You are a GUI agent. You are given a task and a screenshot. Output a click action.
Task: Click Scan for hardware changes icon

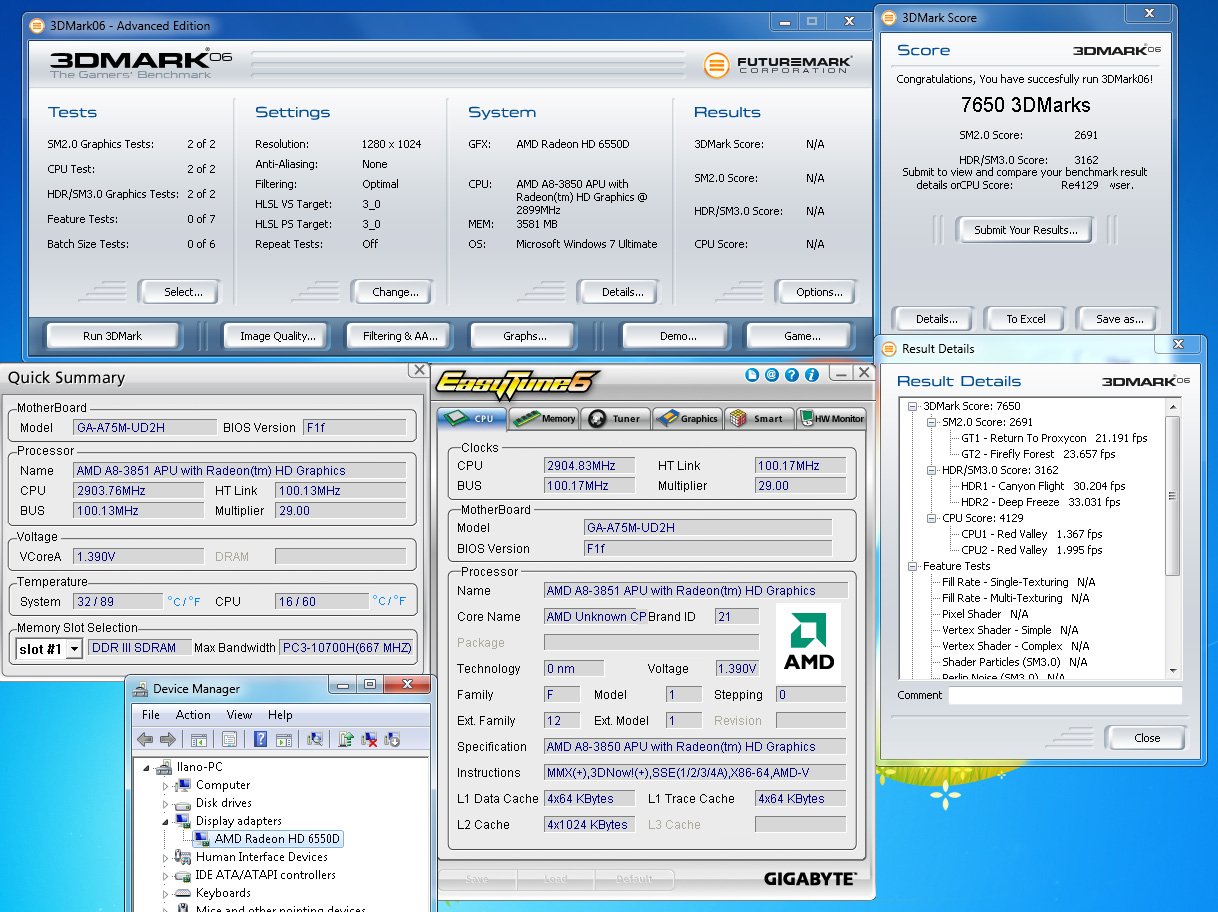coord(315,740)
